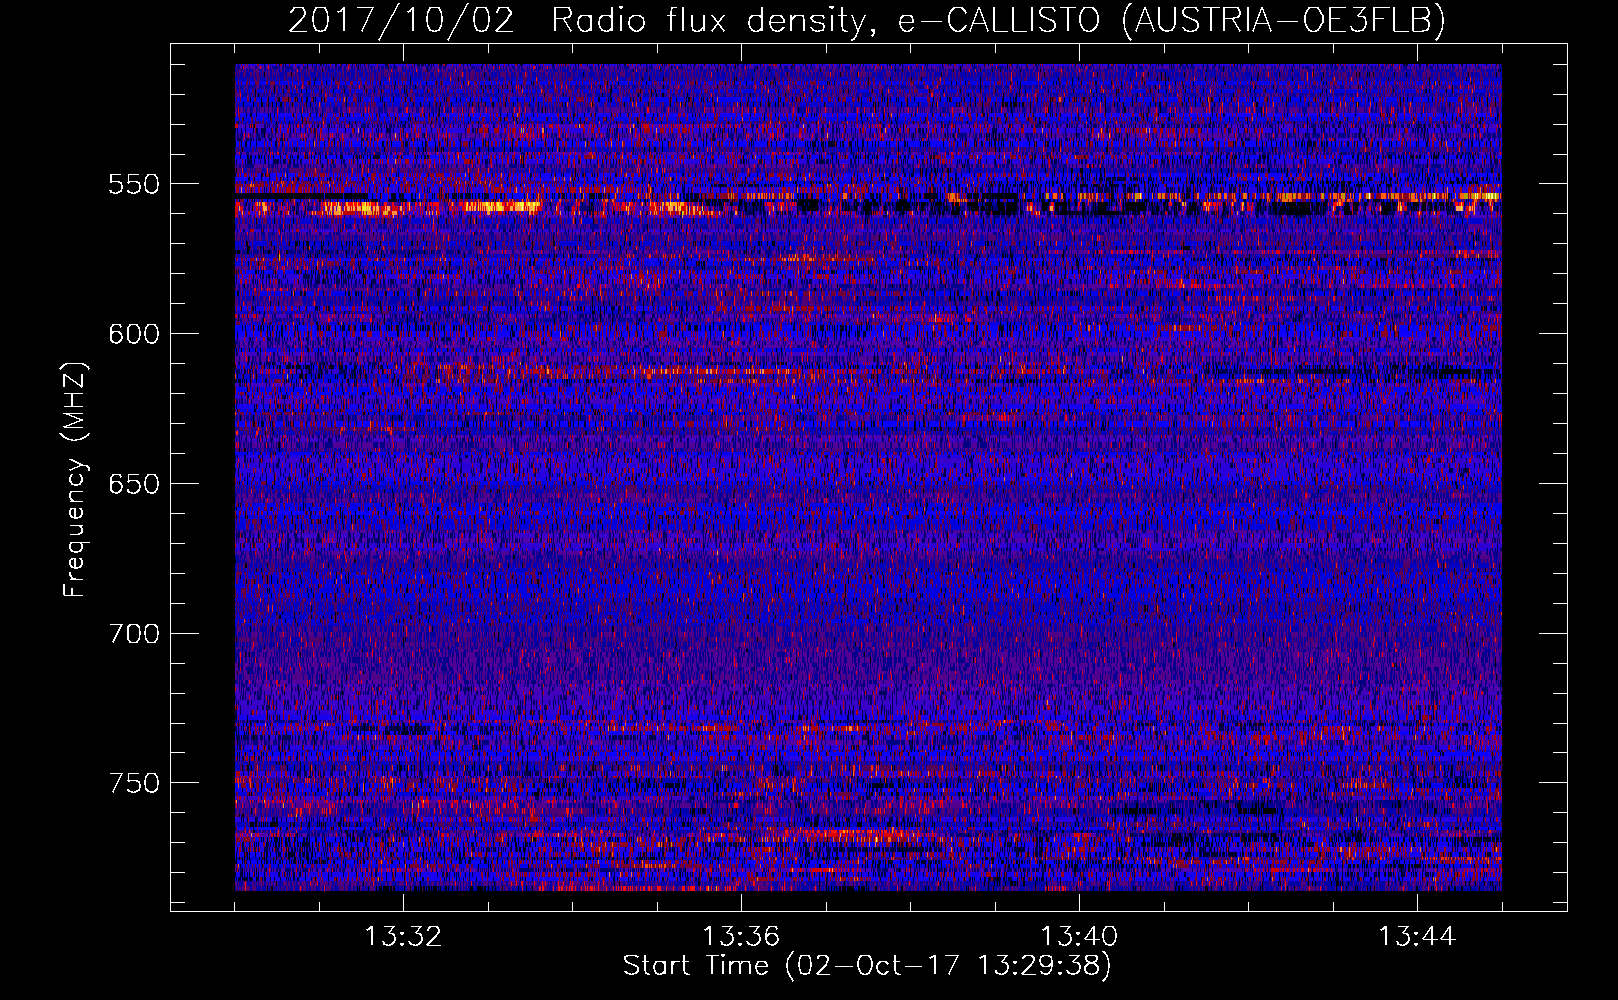Click the 13:44 time tick label

[1417, 937]
